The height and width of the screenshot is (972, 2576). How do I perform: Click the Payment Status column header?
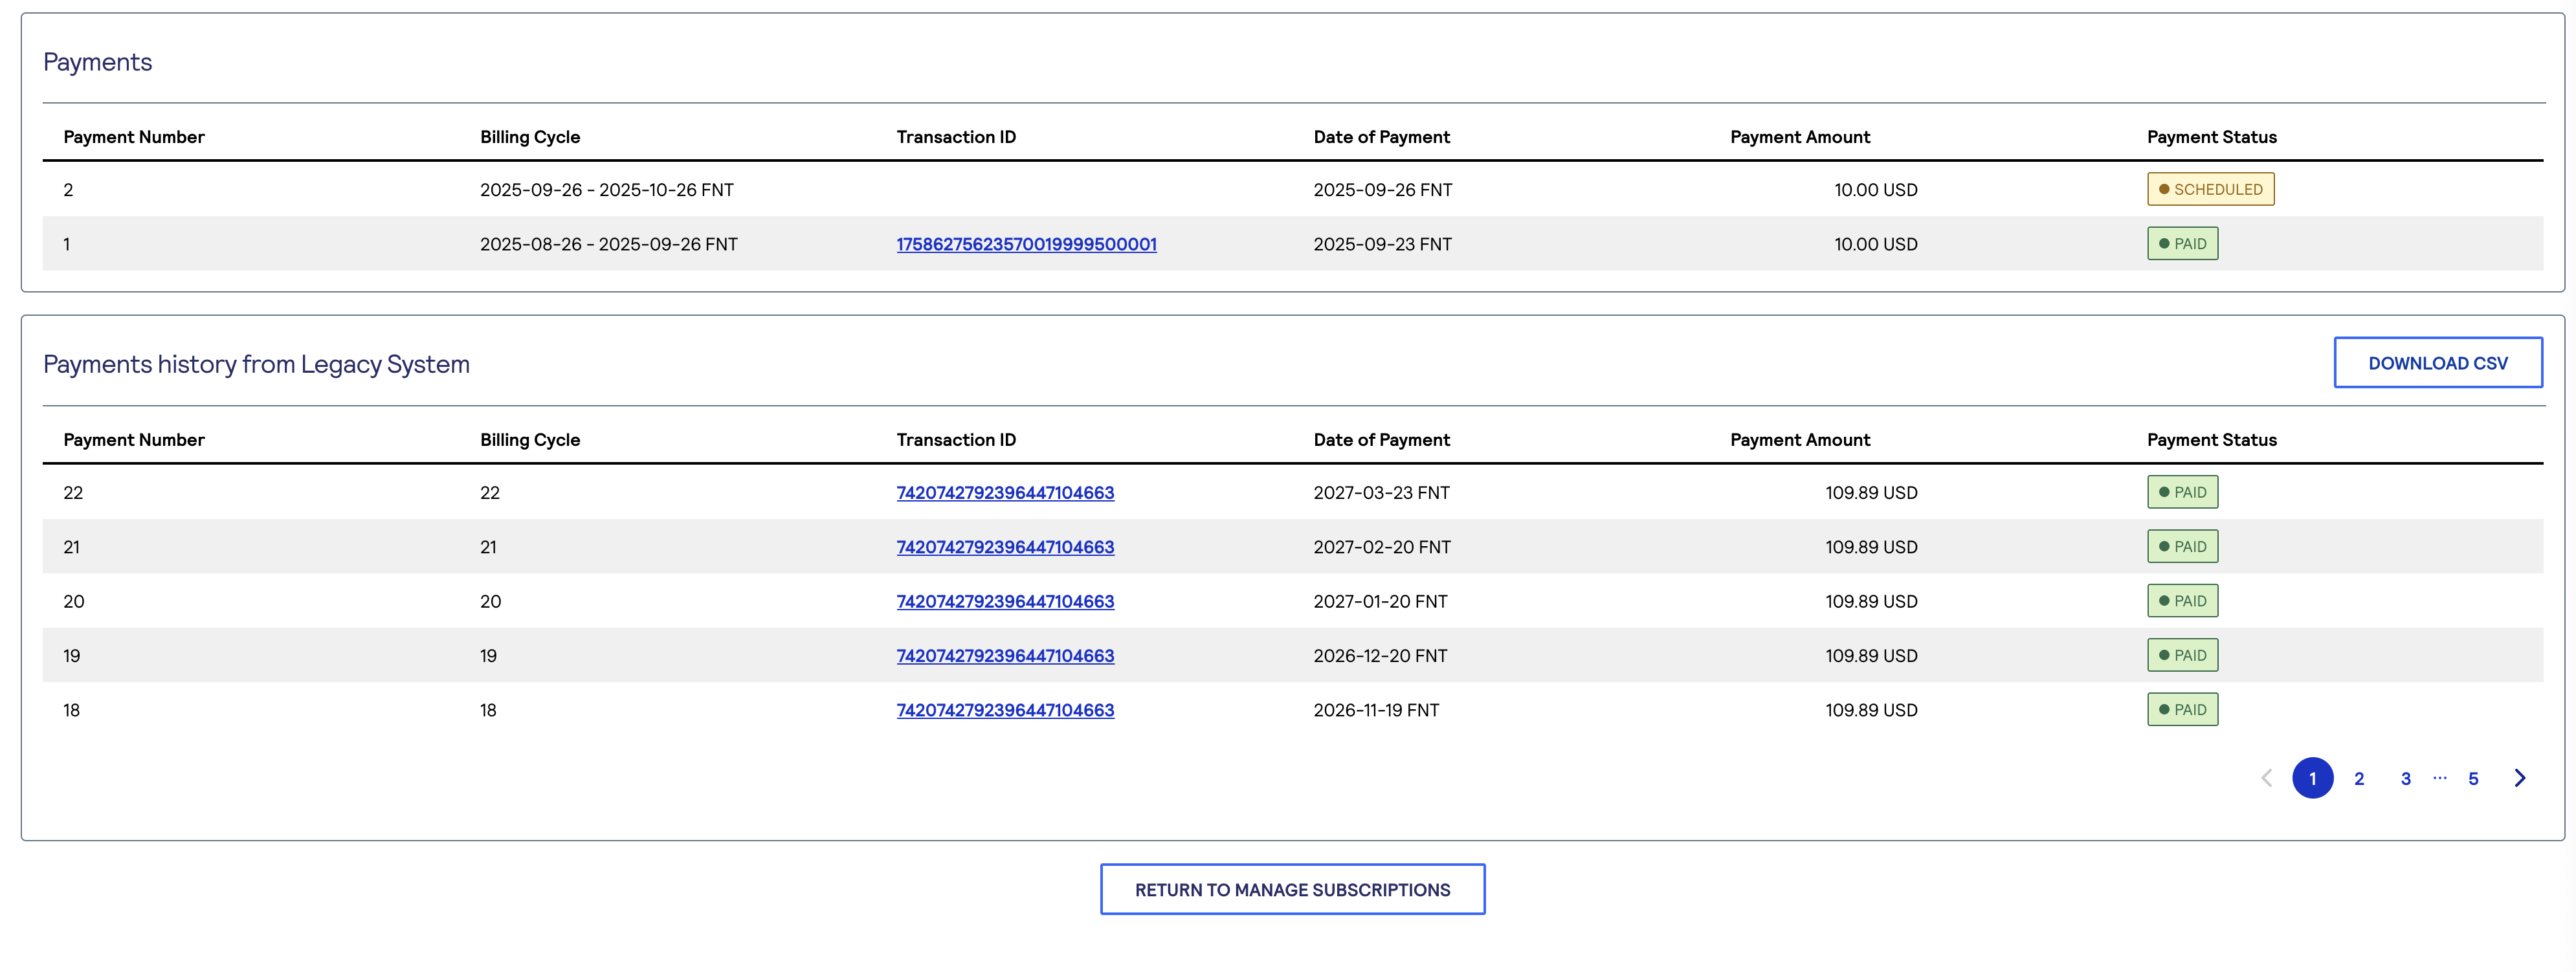(2211, 137)
